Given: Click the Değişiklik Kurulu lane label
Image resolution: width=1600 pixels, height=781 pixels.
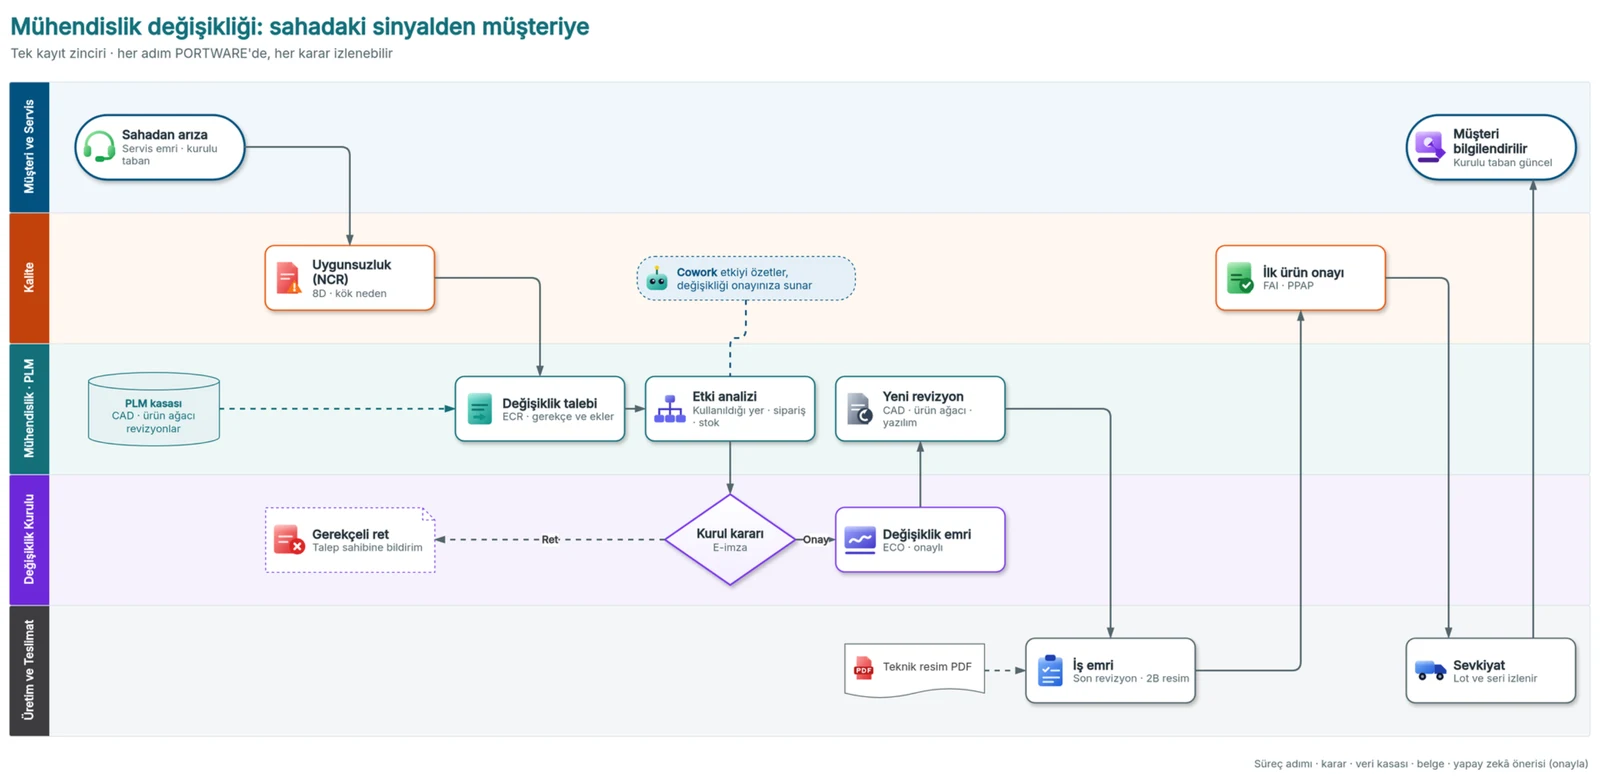Looking at the screenshot, I should click(x=29, y=540).
